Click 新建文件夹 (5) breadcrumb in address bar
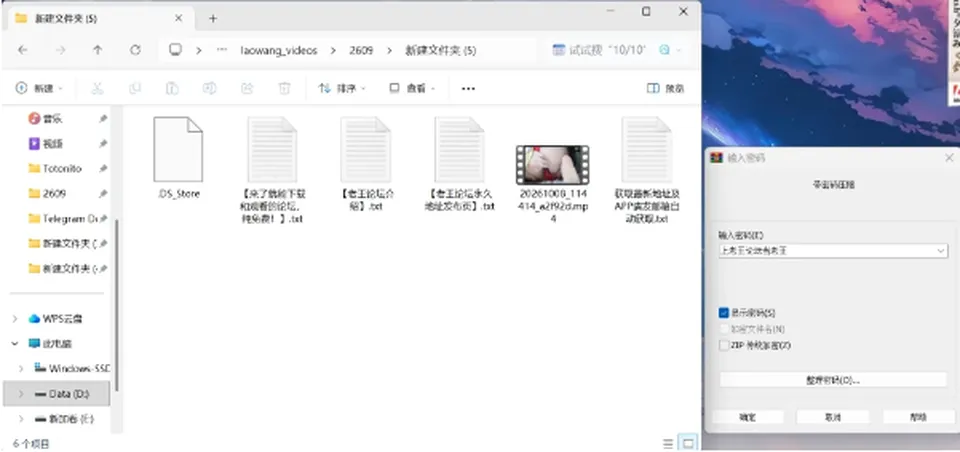This screenshot has width=960, height=452. [440, 51]
